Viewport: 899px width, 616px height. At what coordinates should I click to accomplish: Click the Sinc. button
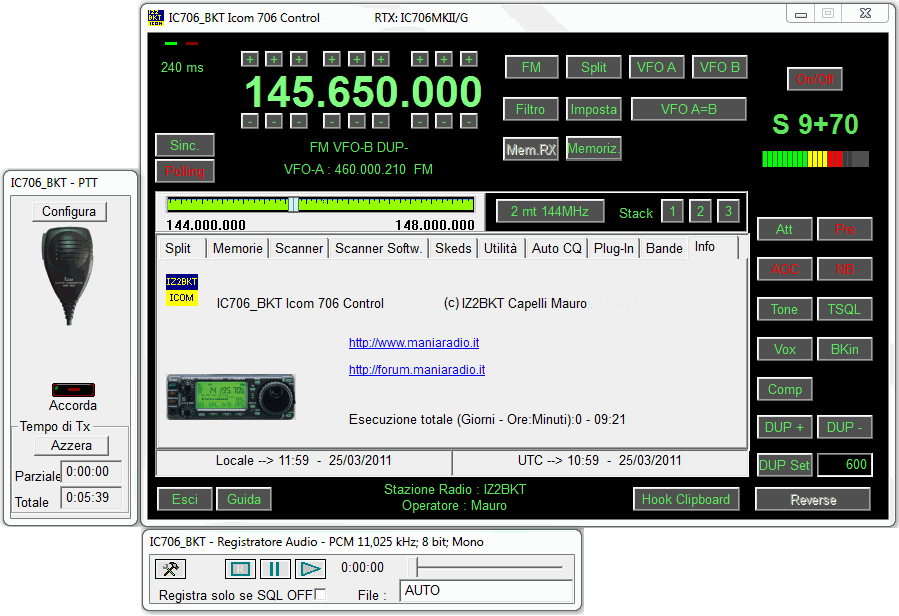tap(185, 145)
